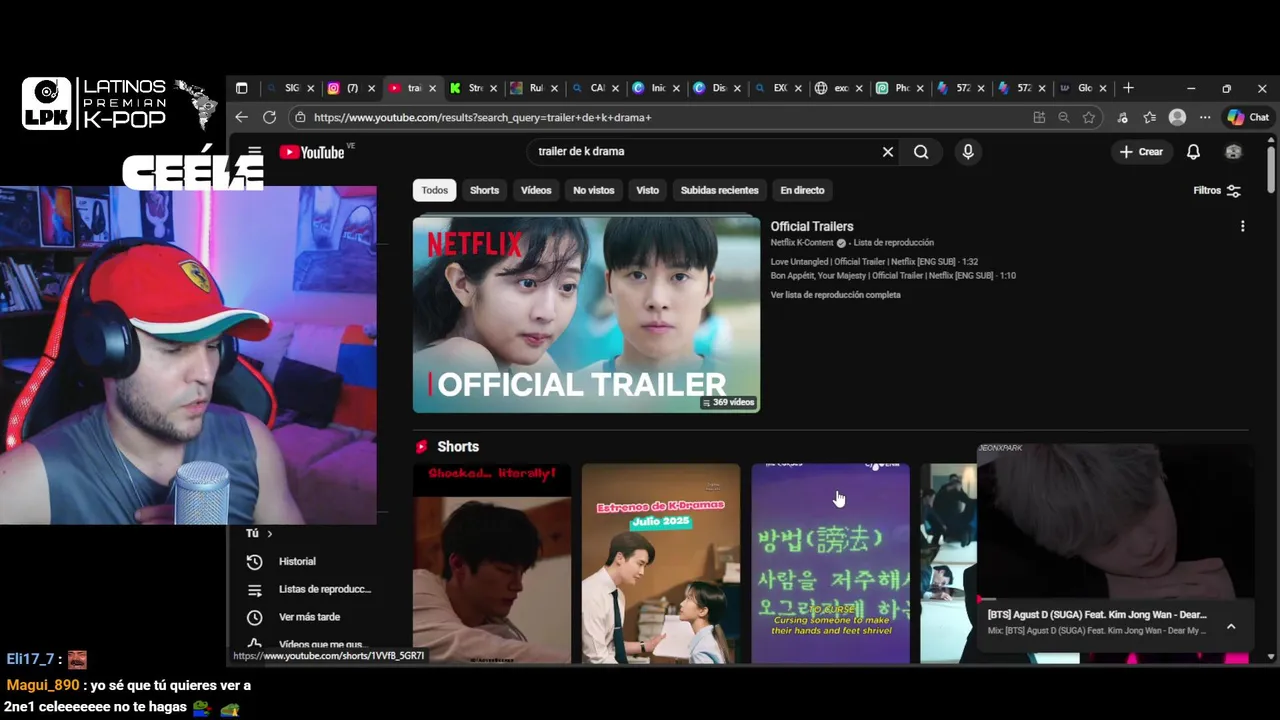Open the tab actions menu icon
The image size is (1280, 720).
point(241,88)
